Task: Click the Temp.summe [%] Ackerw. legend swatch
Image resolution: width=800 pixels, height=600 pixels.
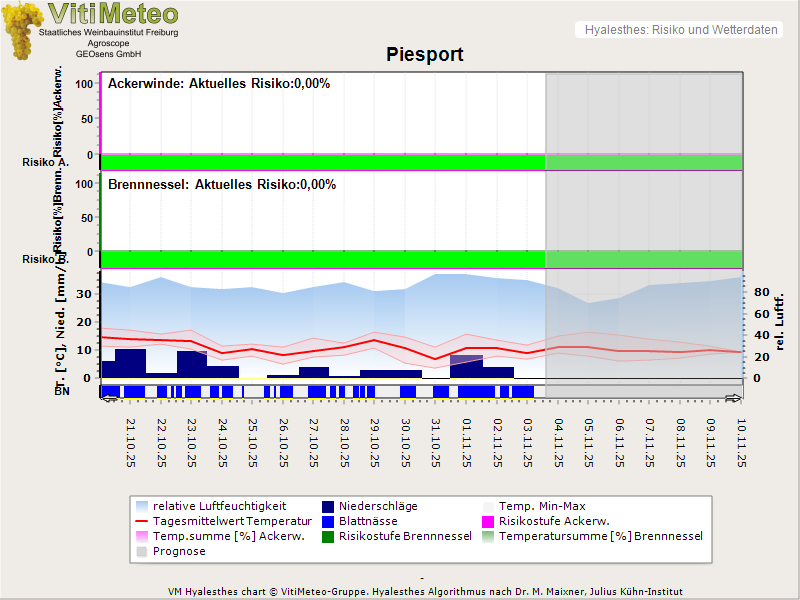Action: point(143,536)
